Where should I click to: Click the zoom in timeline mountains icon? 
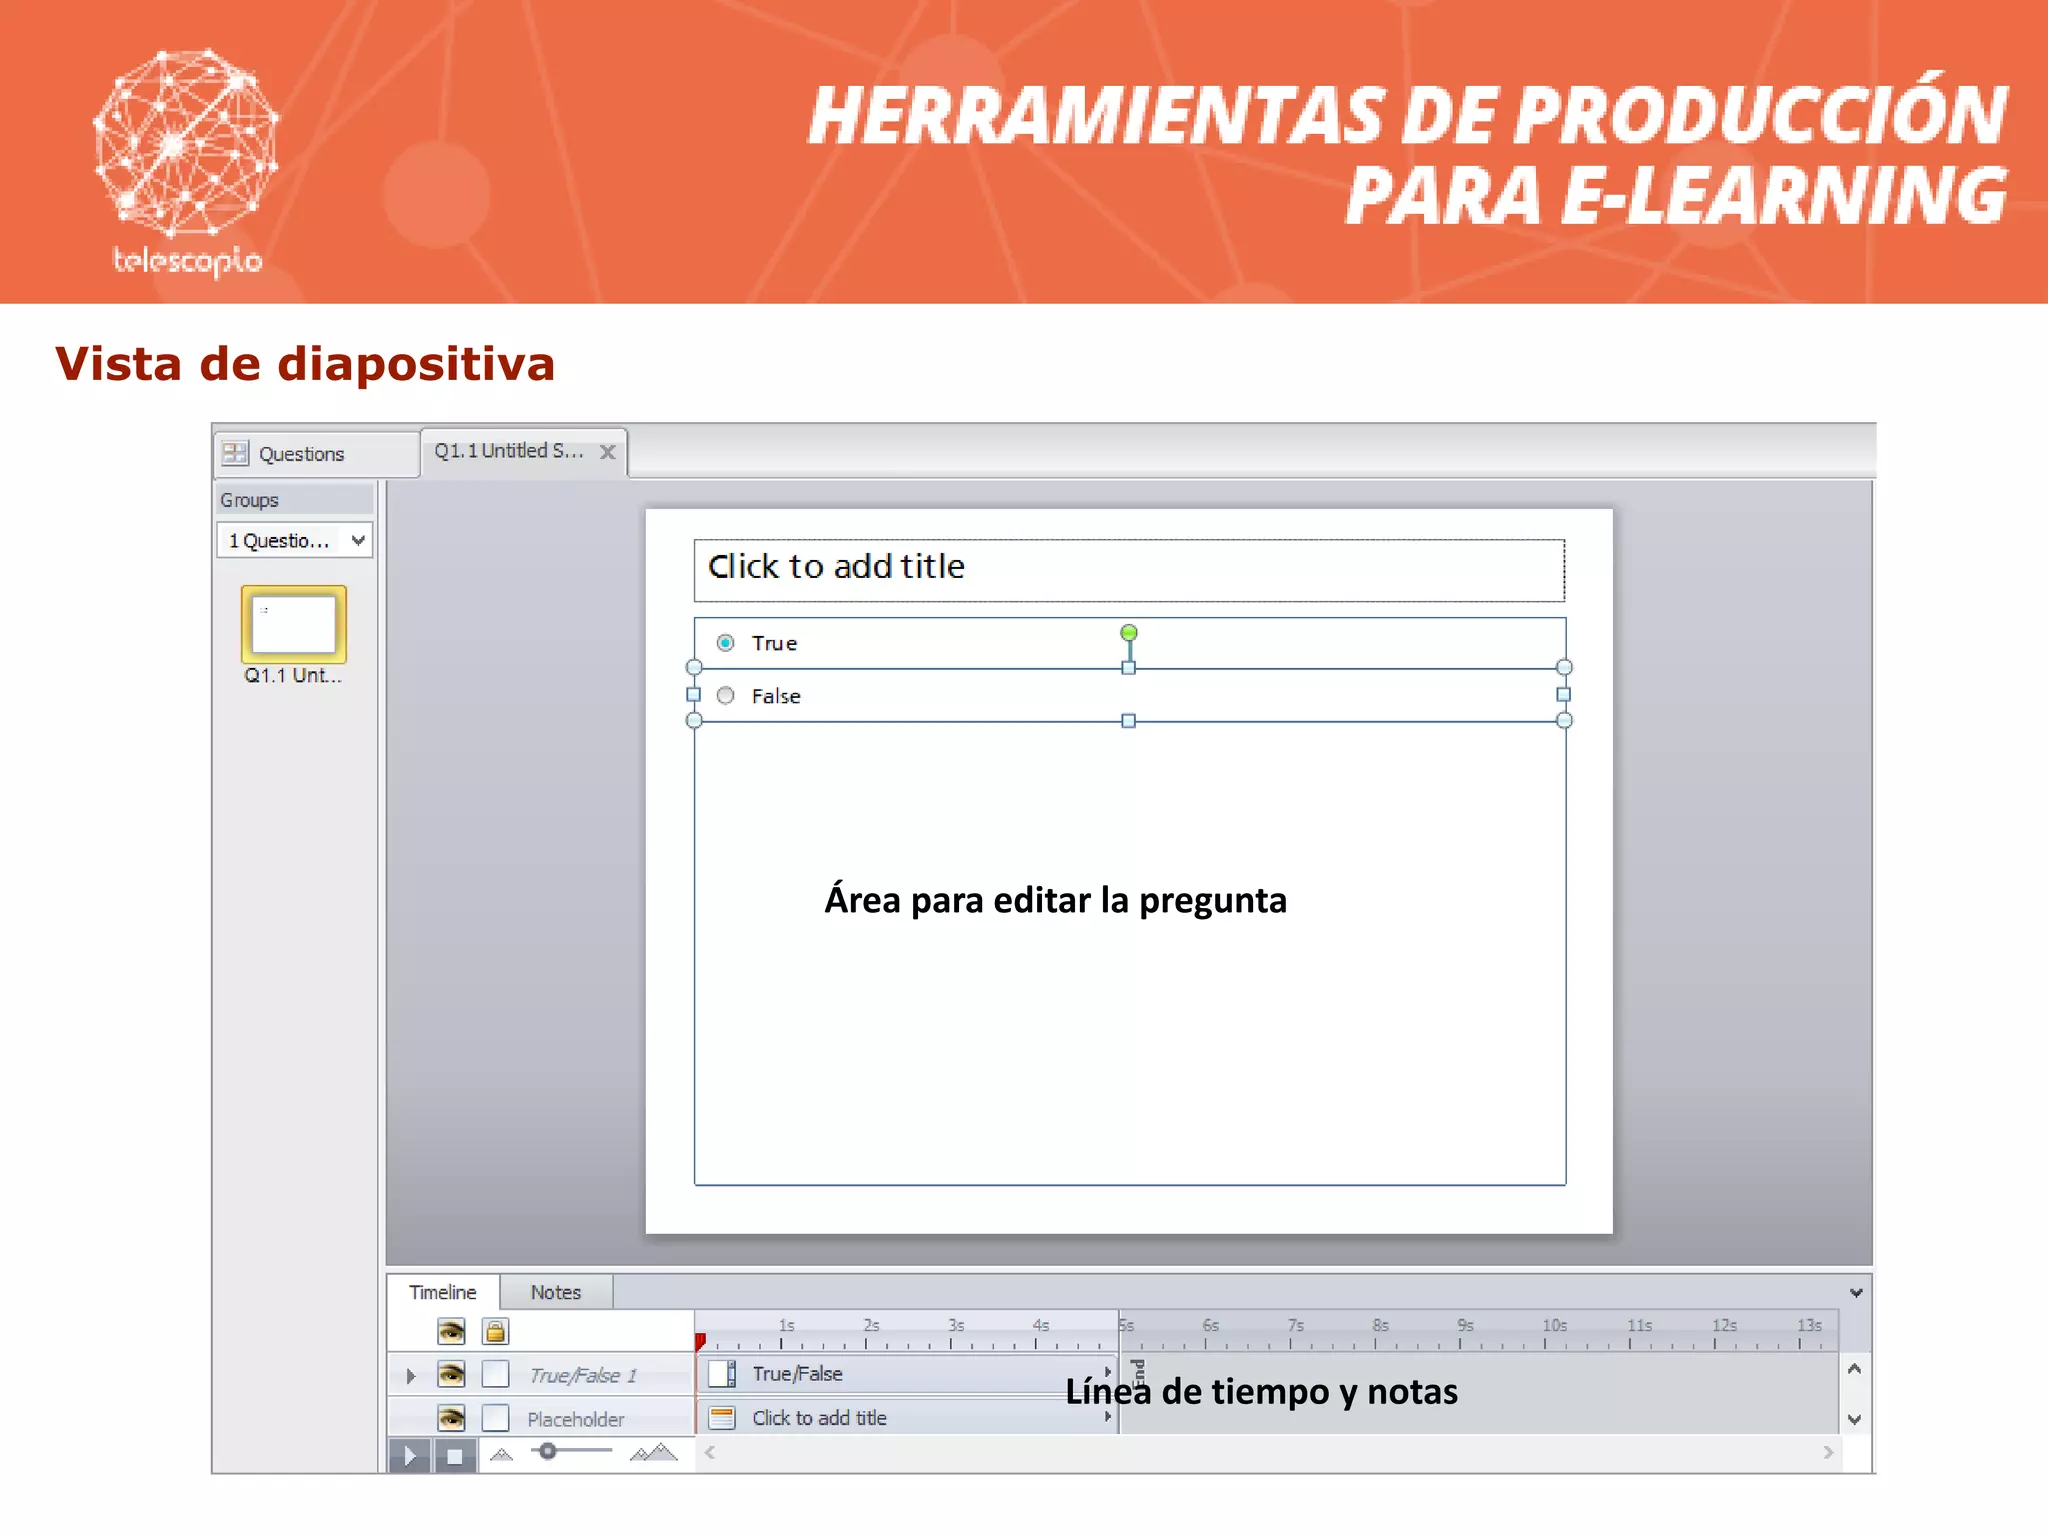[x=654, y=1453]
